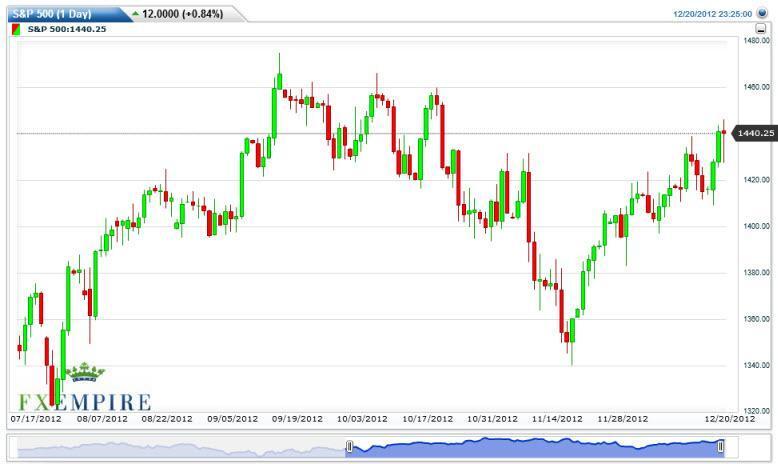Click the 1400.00 price axis label
The width and height of the screenshot is (778, 464).
pyautogui.click(x=757, y=226)
